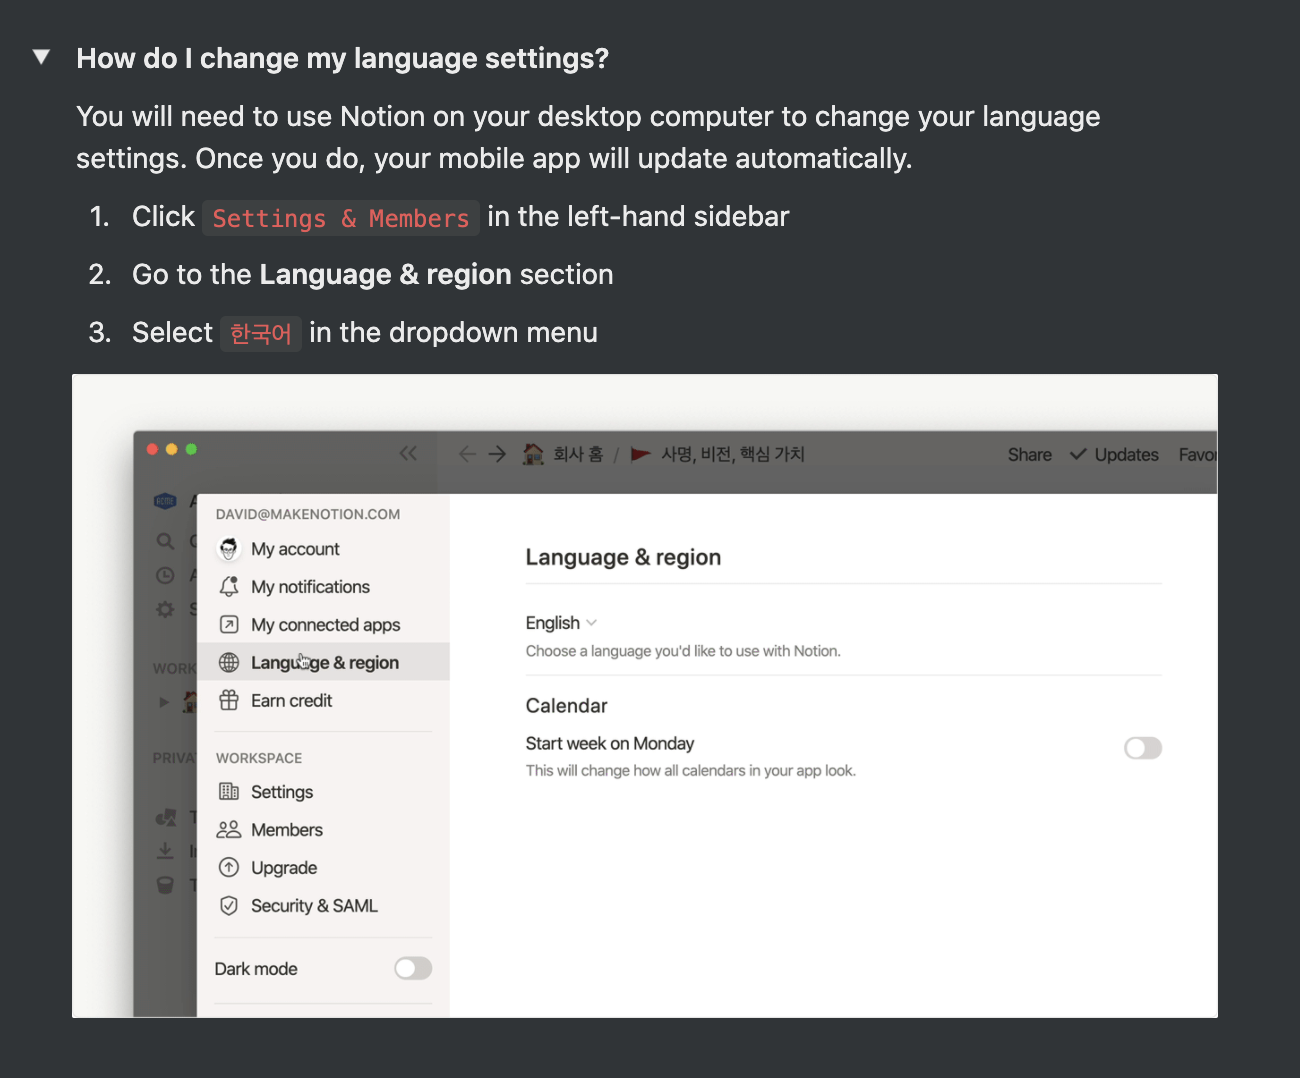Click the back arrow in Notion topbar
Viewport: 1300px width, 1078px height.
point(467,454)
